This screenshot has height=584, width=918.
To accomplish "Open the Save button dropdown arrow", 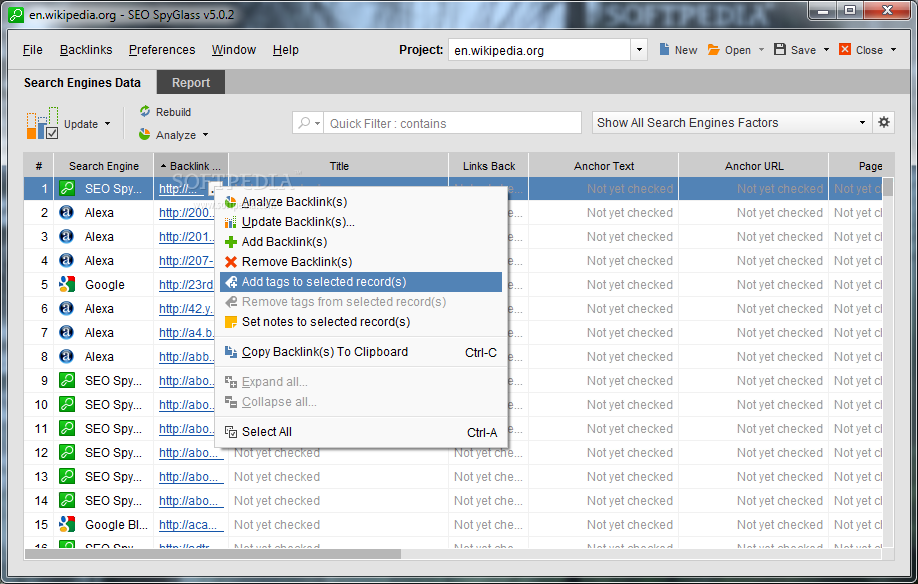I will click(826, 50).
